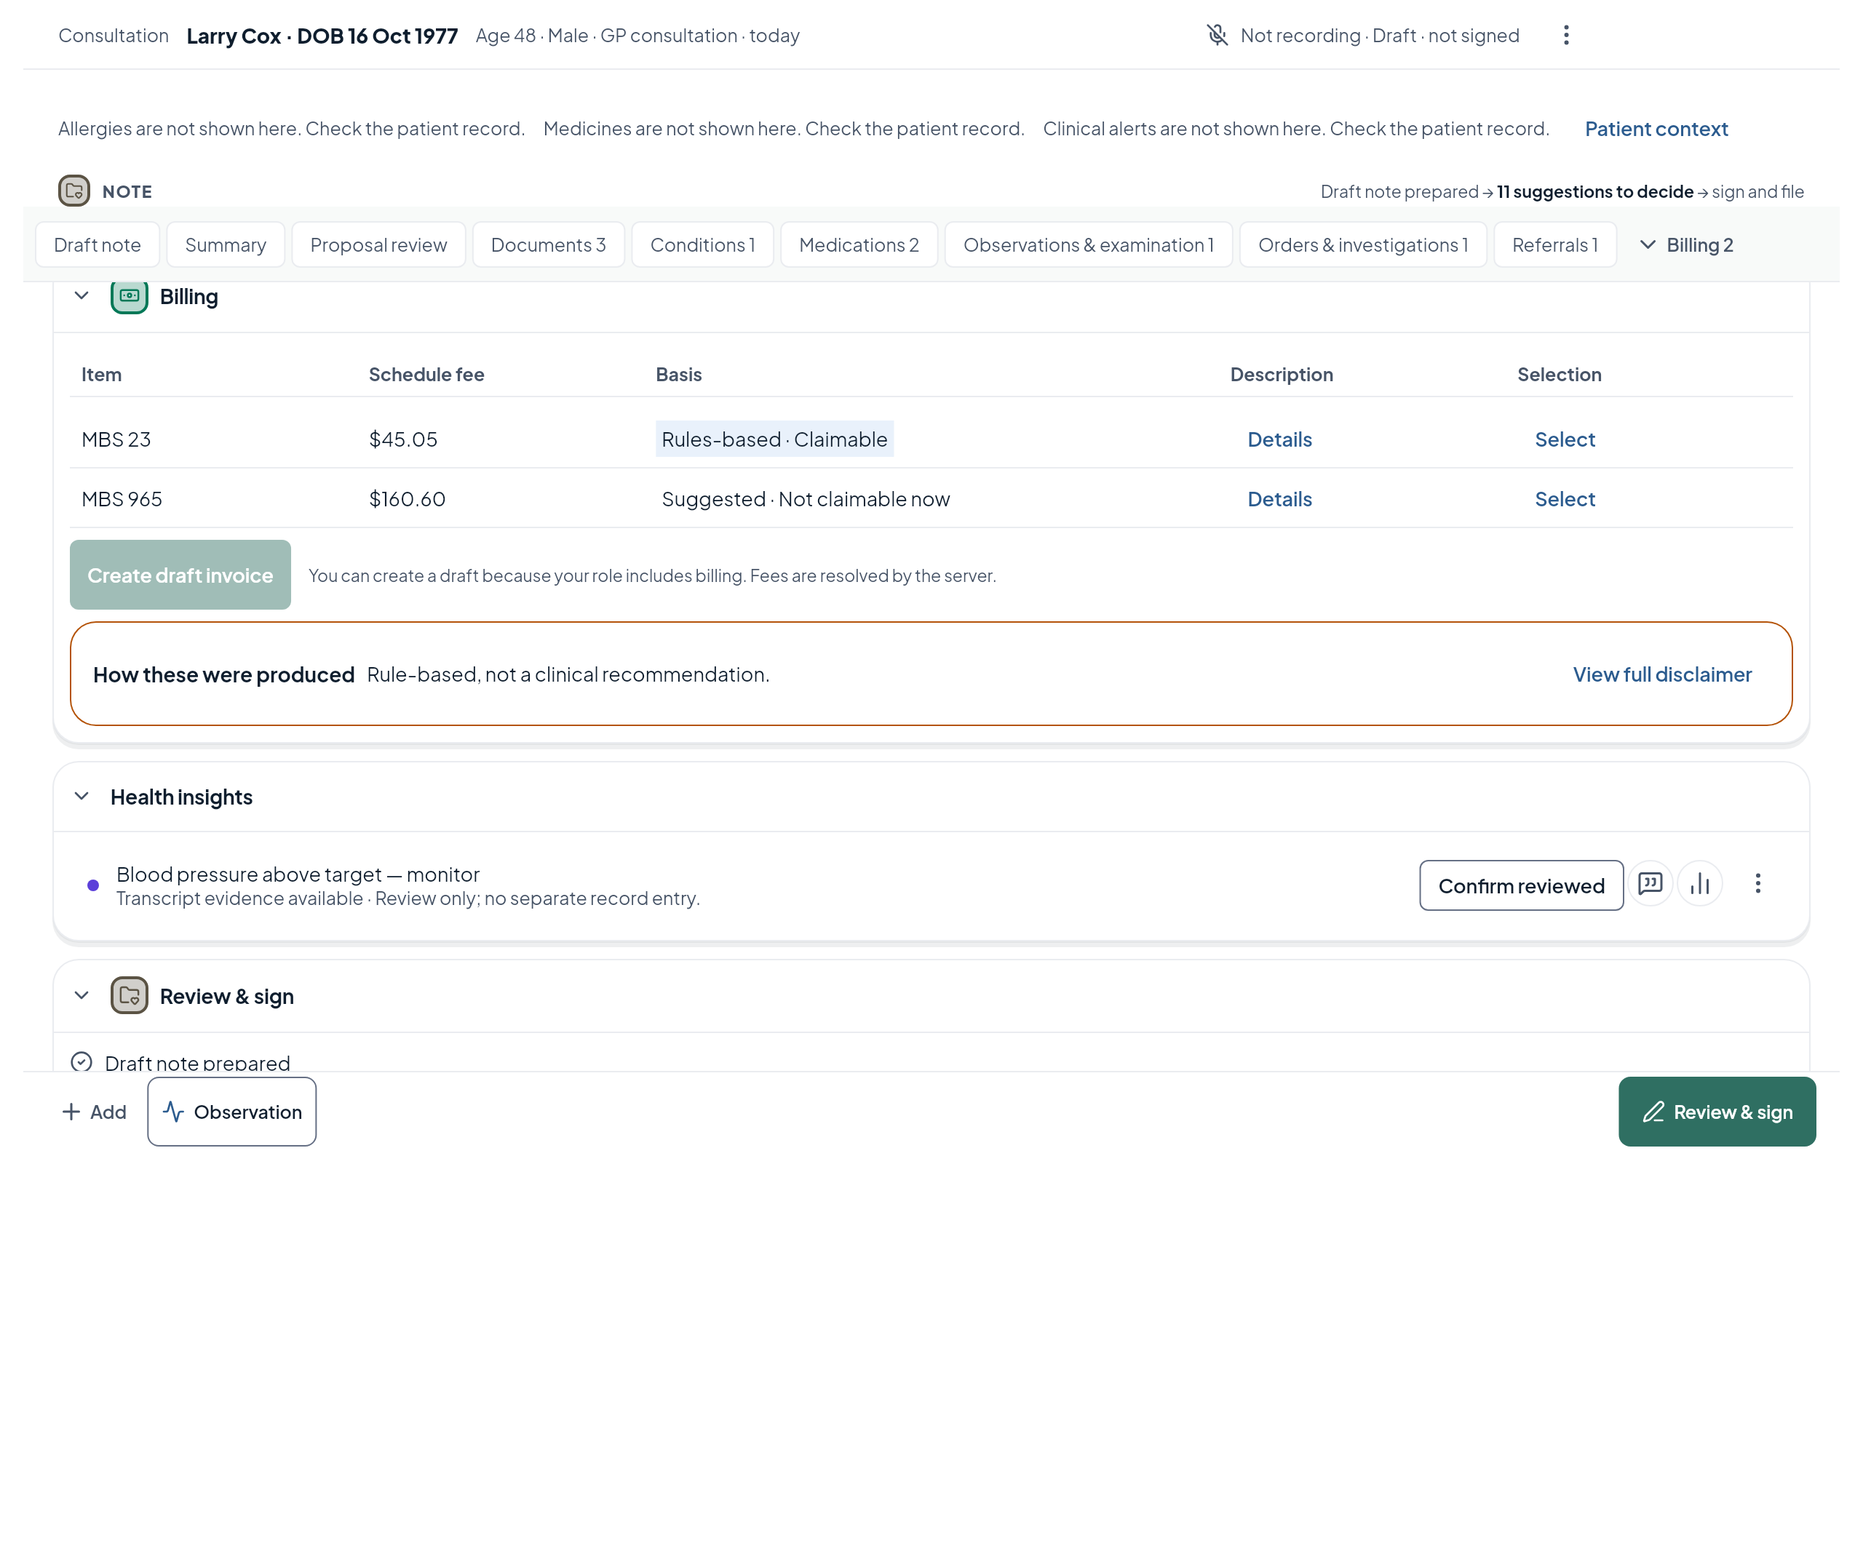Switch to the Referrals 1 tab
1863x1557 pixels.
click(x=1556, y=245)
